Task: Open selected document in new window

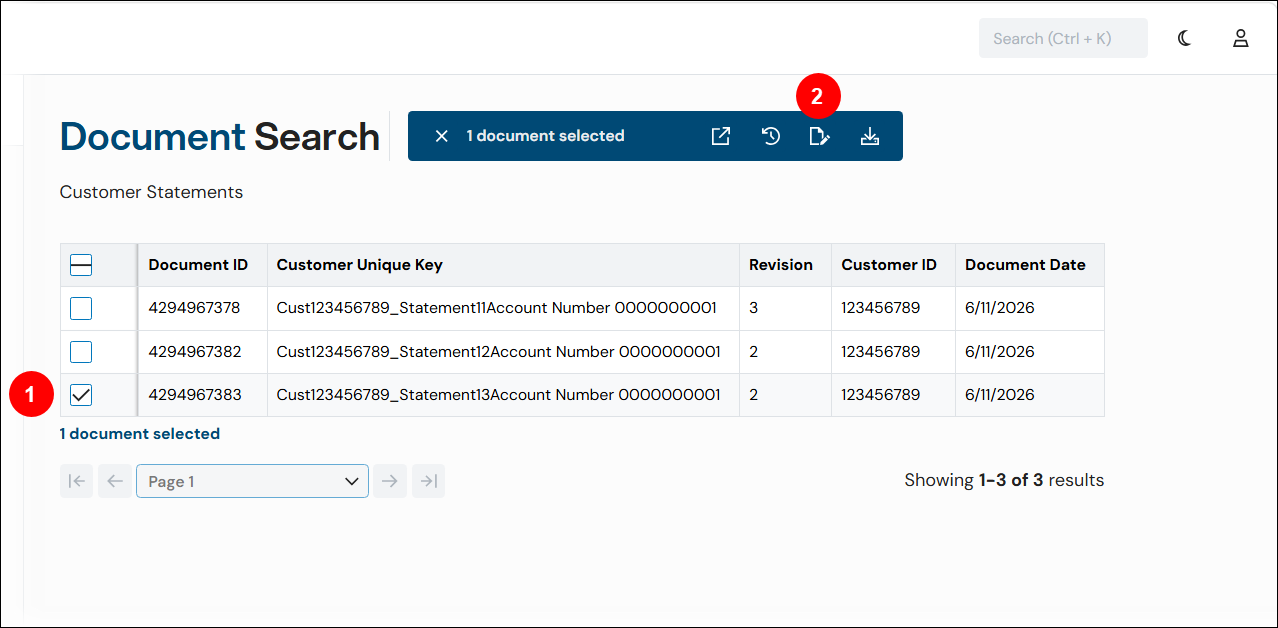Action: 720,136
